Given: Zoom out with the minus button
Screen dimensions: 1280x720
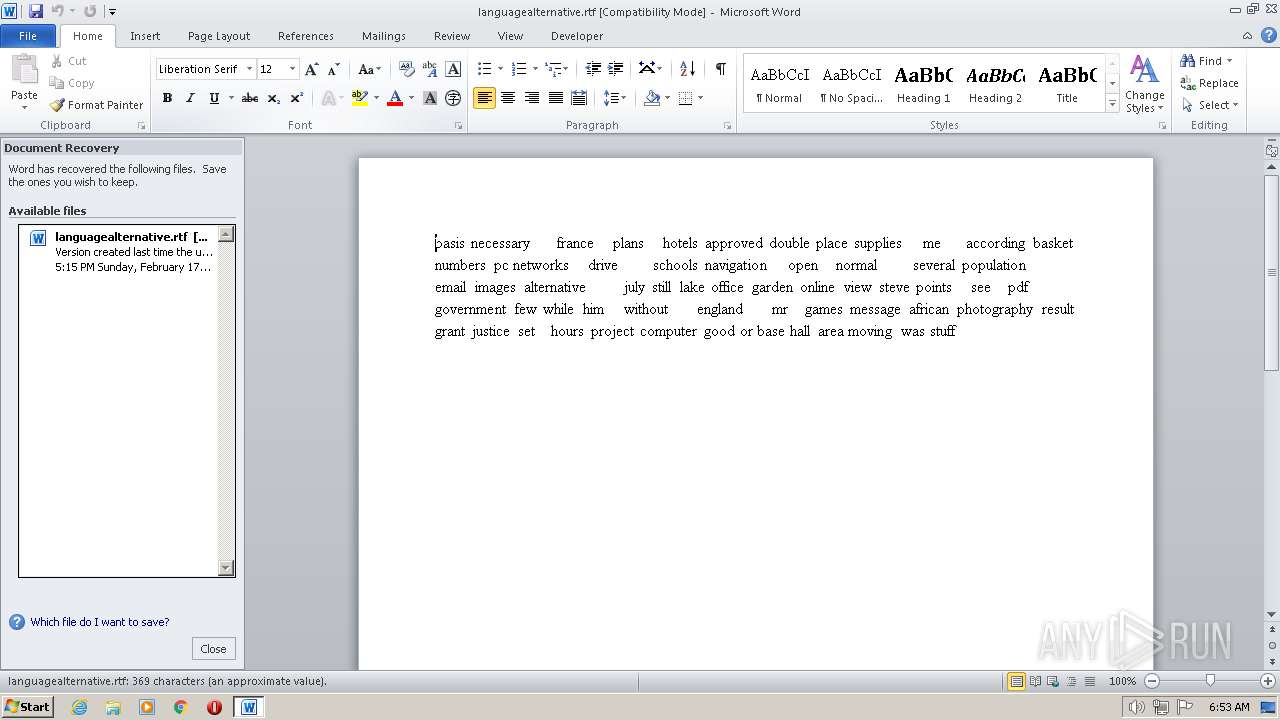Looking at the screenshot, I should [1151, 681].
